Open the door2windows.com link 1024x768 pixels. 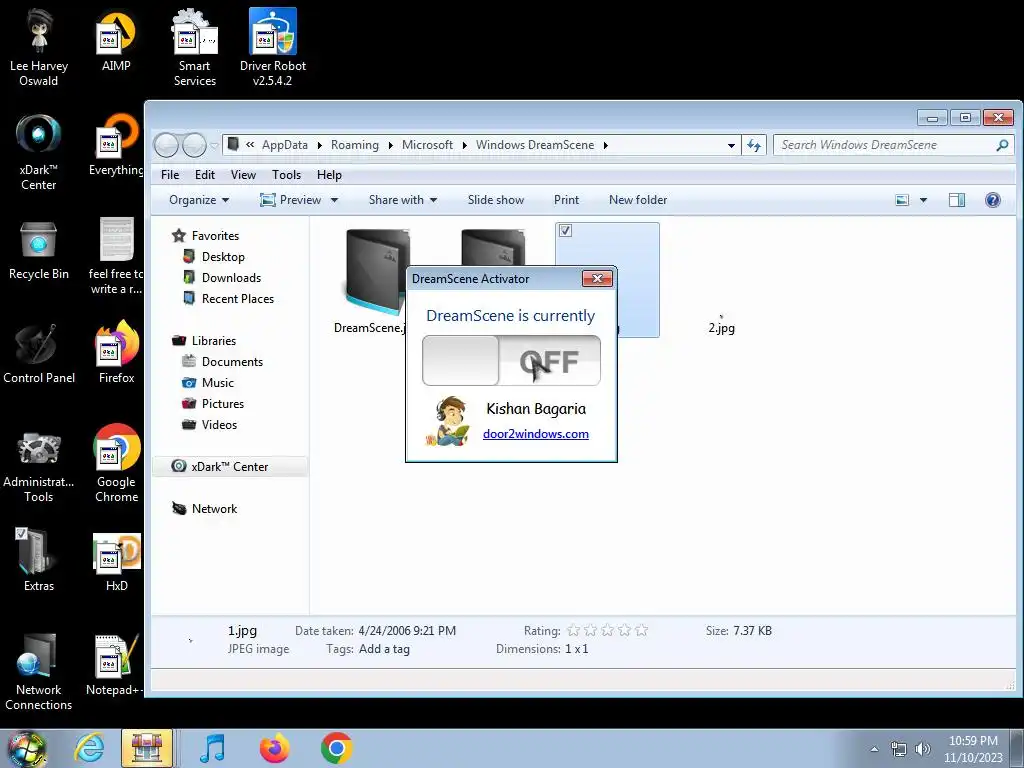pos(536,434)
